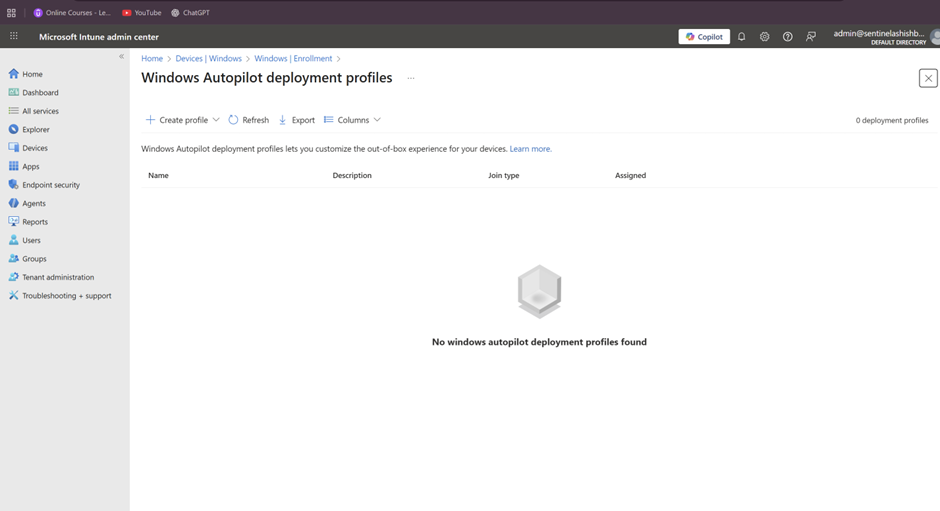Open the Copilot button
This screenshot has height=511, width=940.
(x=704, y=37)
